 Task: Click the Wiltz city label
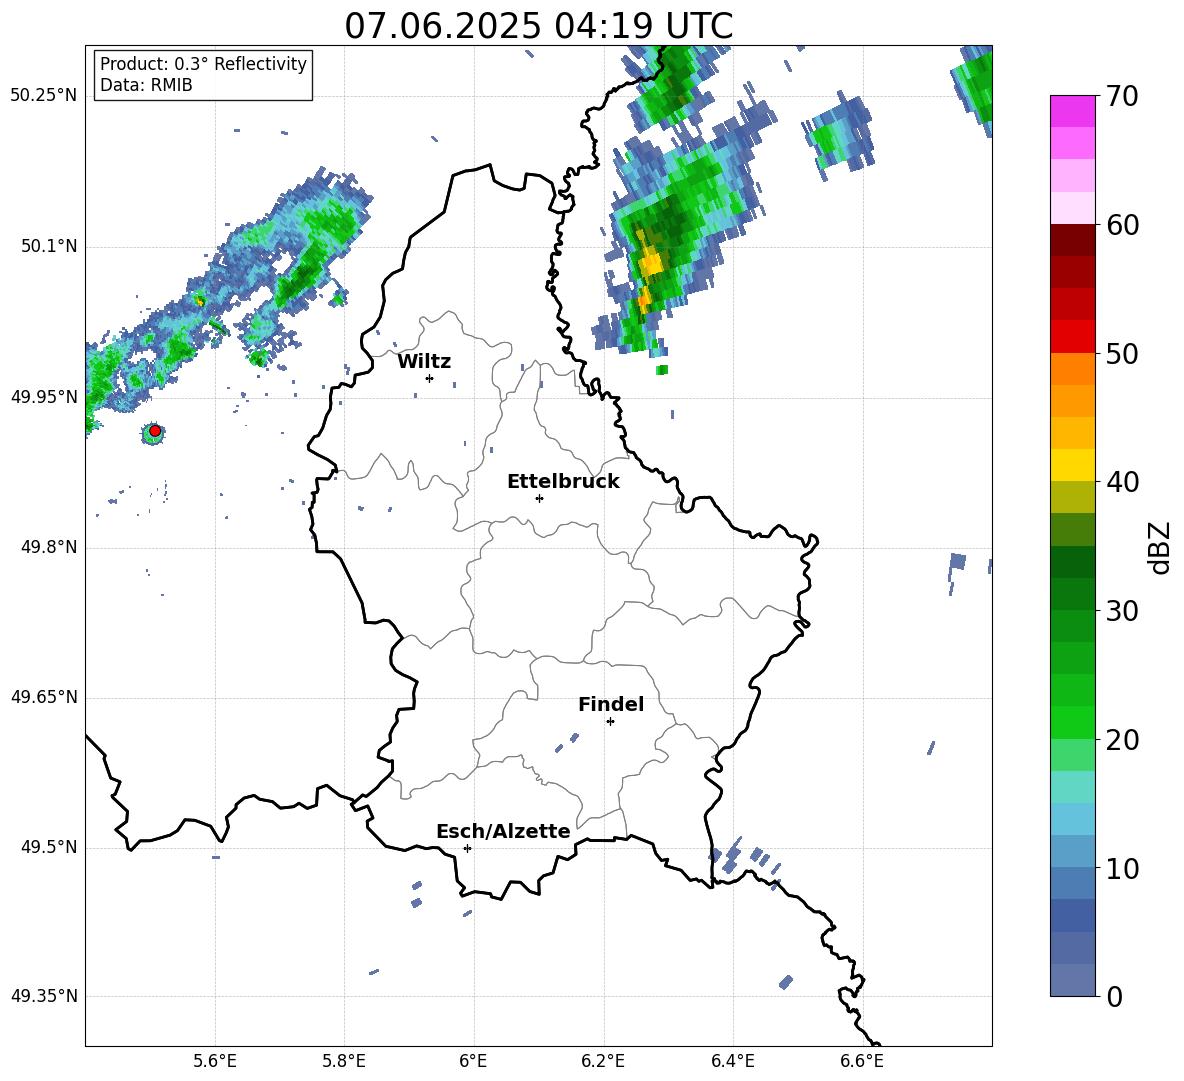(424, 362)
